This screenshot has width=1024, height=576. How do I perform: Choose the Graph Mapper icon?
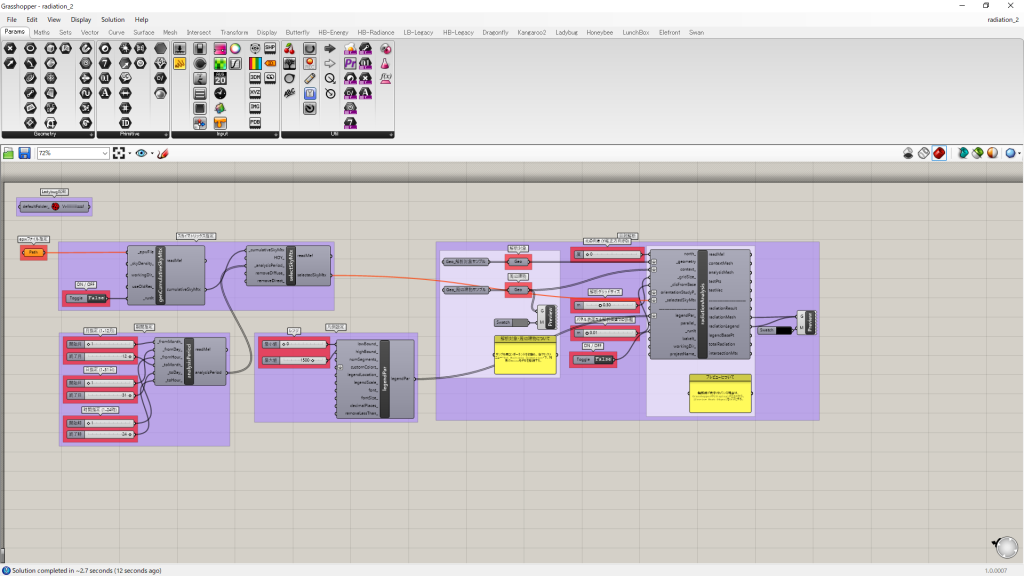coord(235,63)
